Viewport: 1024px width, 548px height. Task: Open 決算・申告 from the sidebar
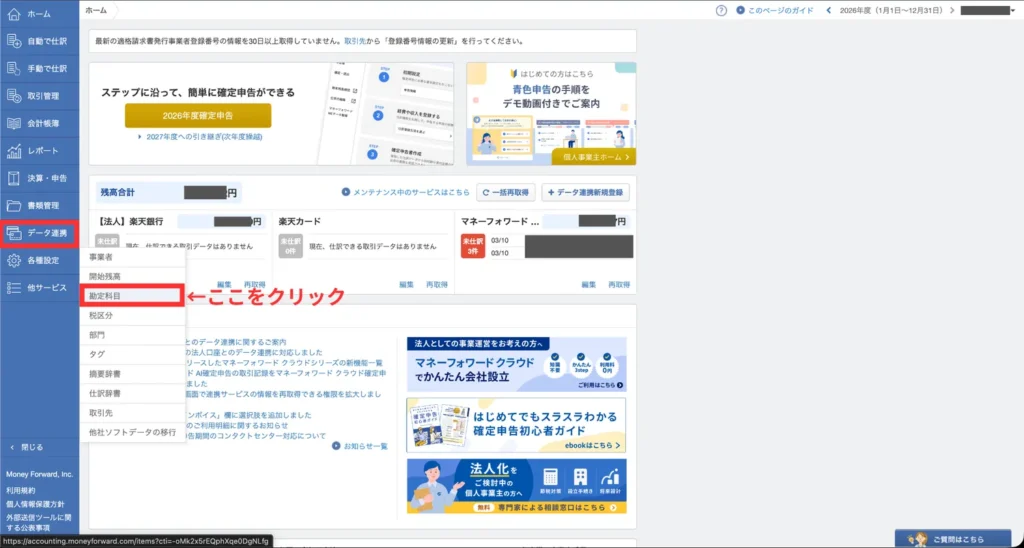click(39, 178)
